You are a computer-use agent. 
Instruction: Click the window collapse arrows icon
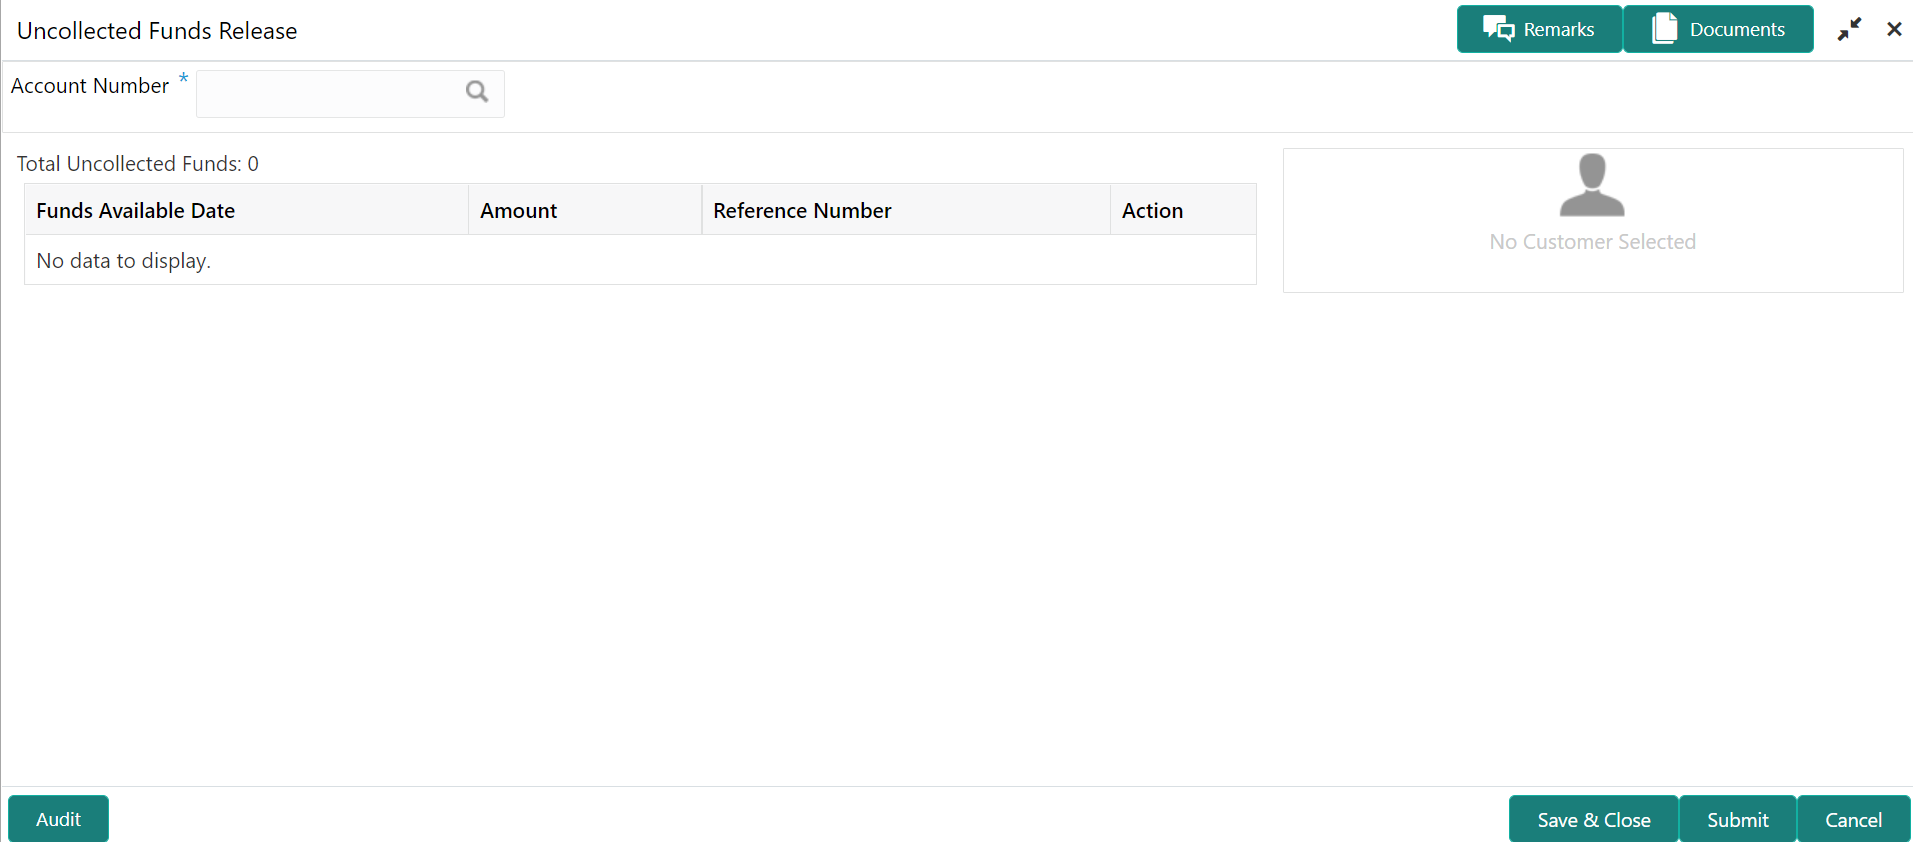coord(1849,30)
